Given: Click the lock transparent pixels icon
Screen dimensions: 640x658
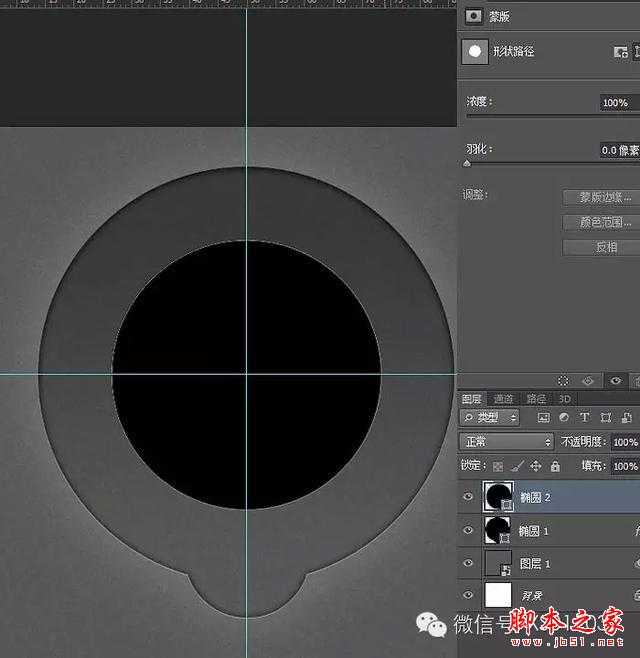Looking at the screenshot, I should pyautogui.click(x=499, y=466).
